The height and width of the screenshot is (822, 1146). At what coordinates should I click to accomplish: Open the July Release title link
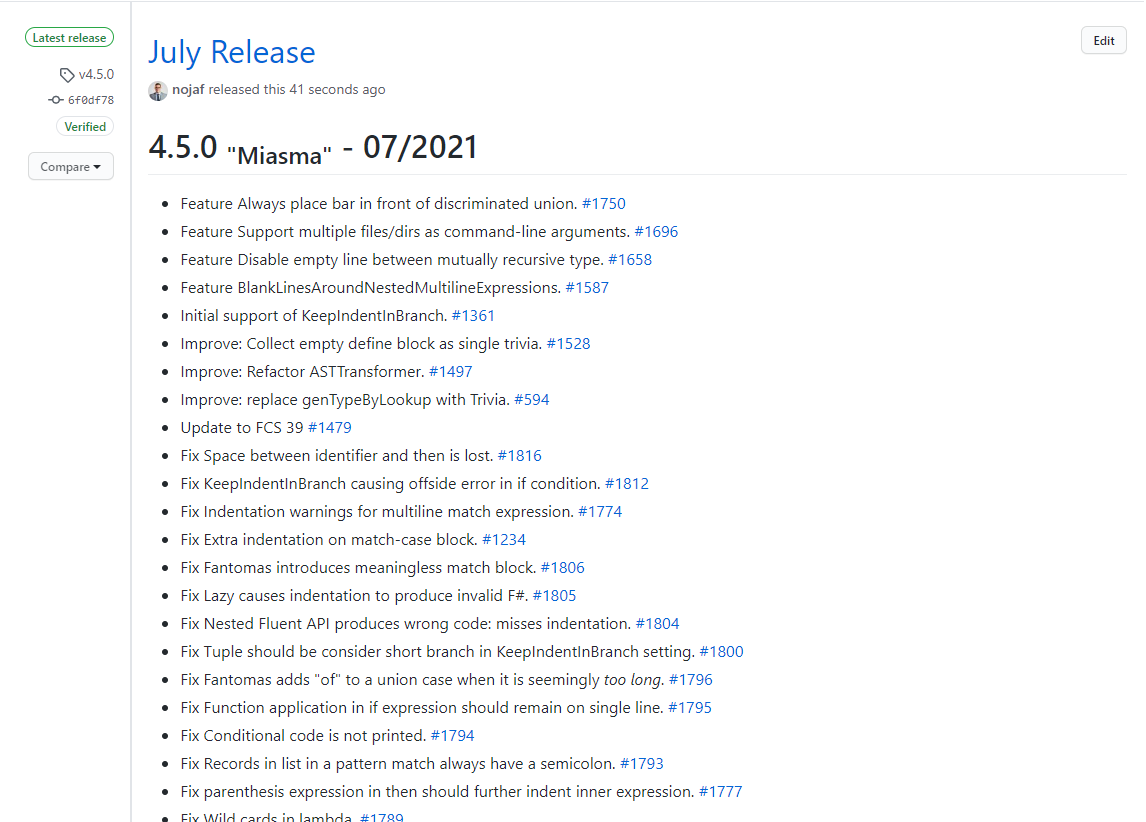pos(232,53)
